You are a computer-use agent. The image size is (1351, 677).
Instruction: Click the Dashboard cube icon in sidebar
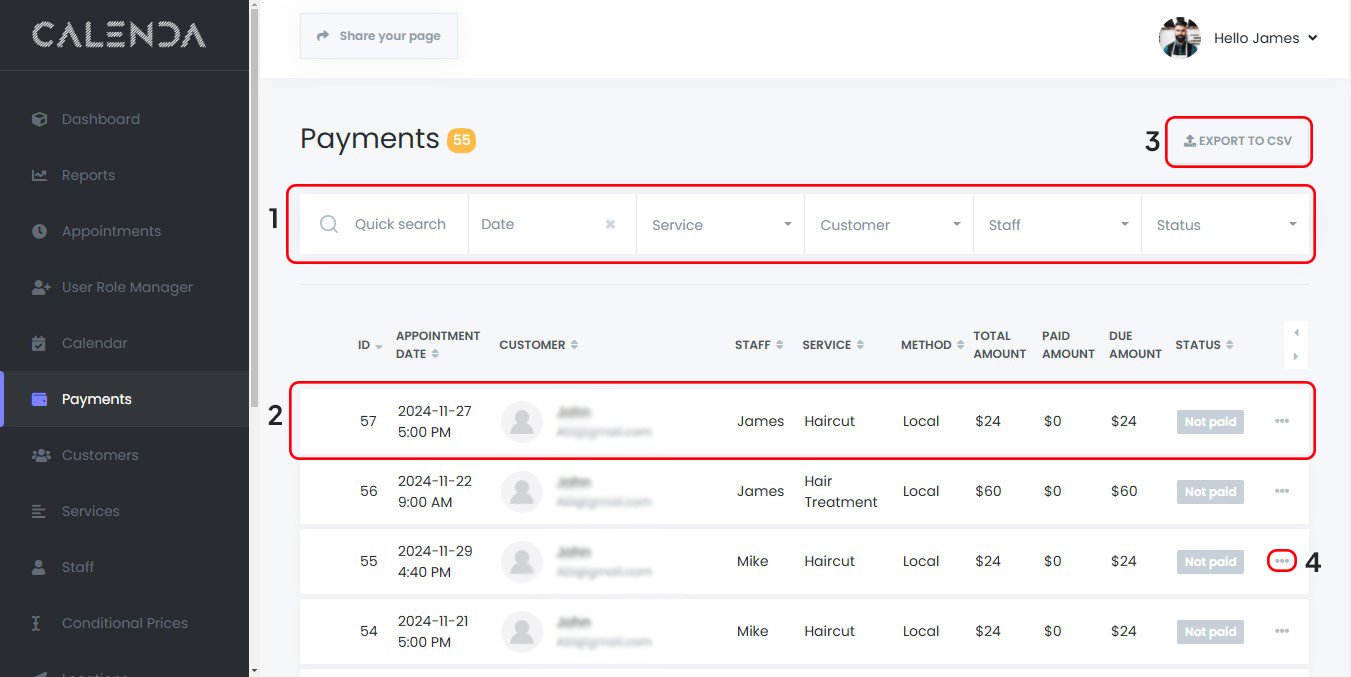(40, 119)
